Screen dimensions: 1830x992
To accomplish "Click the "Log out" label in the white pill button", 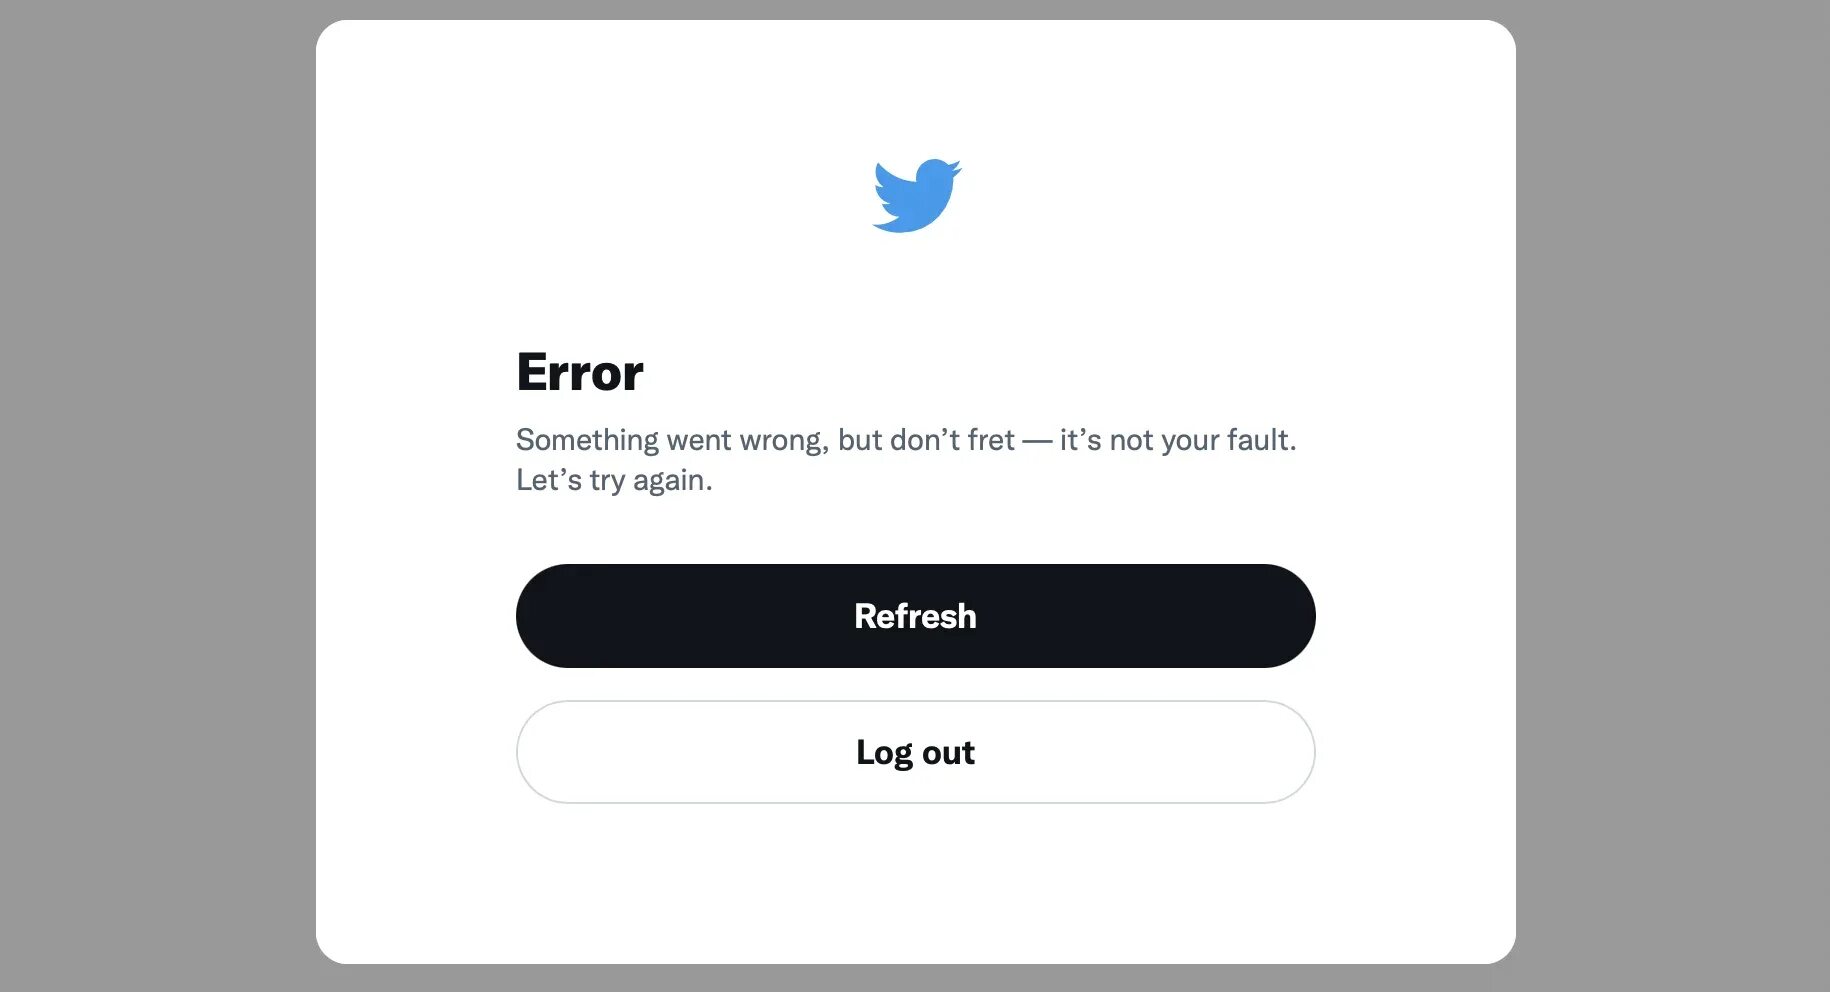I will (915, 752).
